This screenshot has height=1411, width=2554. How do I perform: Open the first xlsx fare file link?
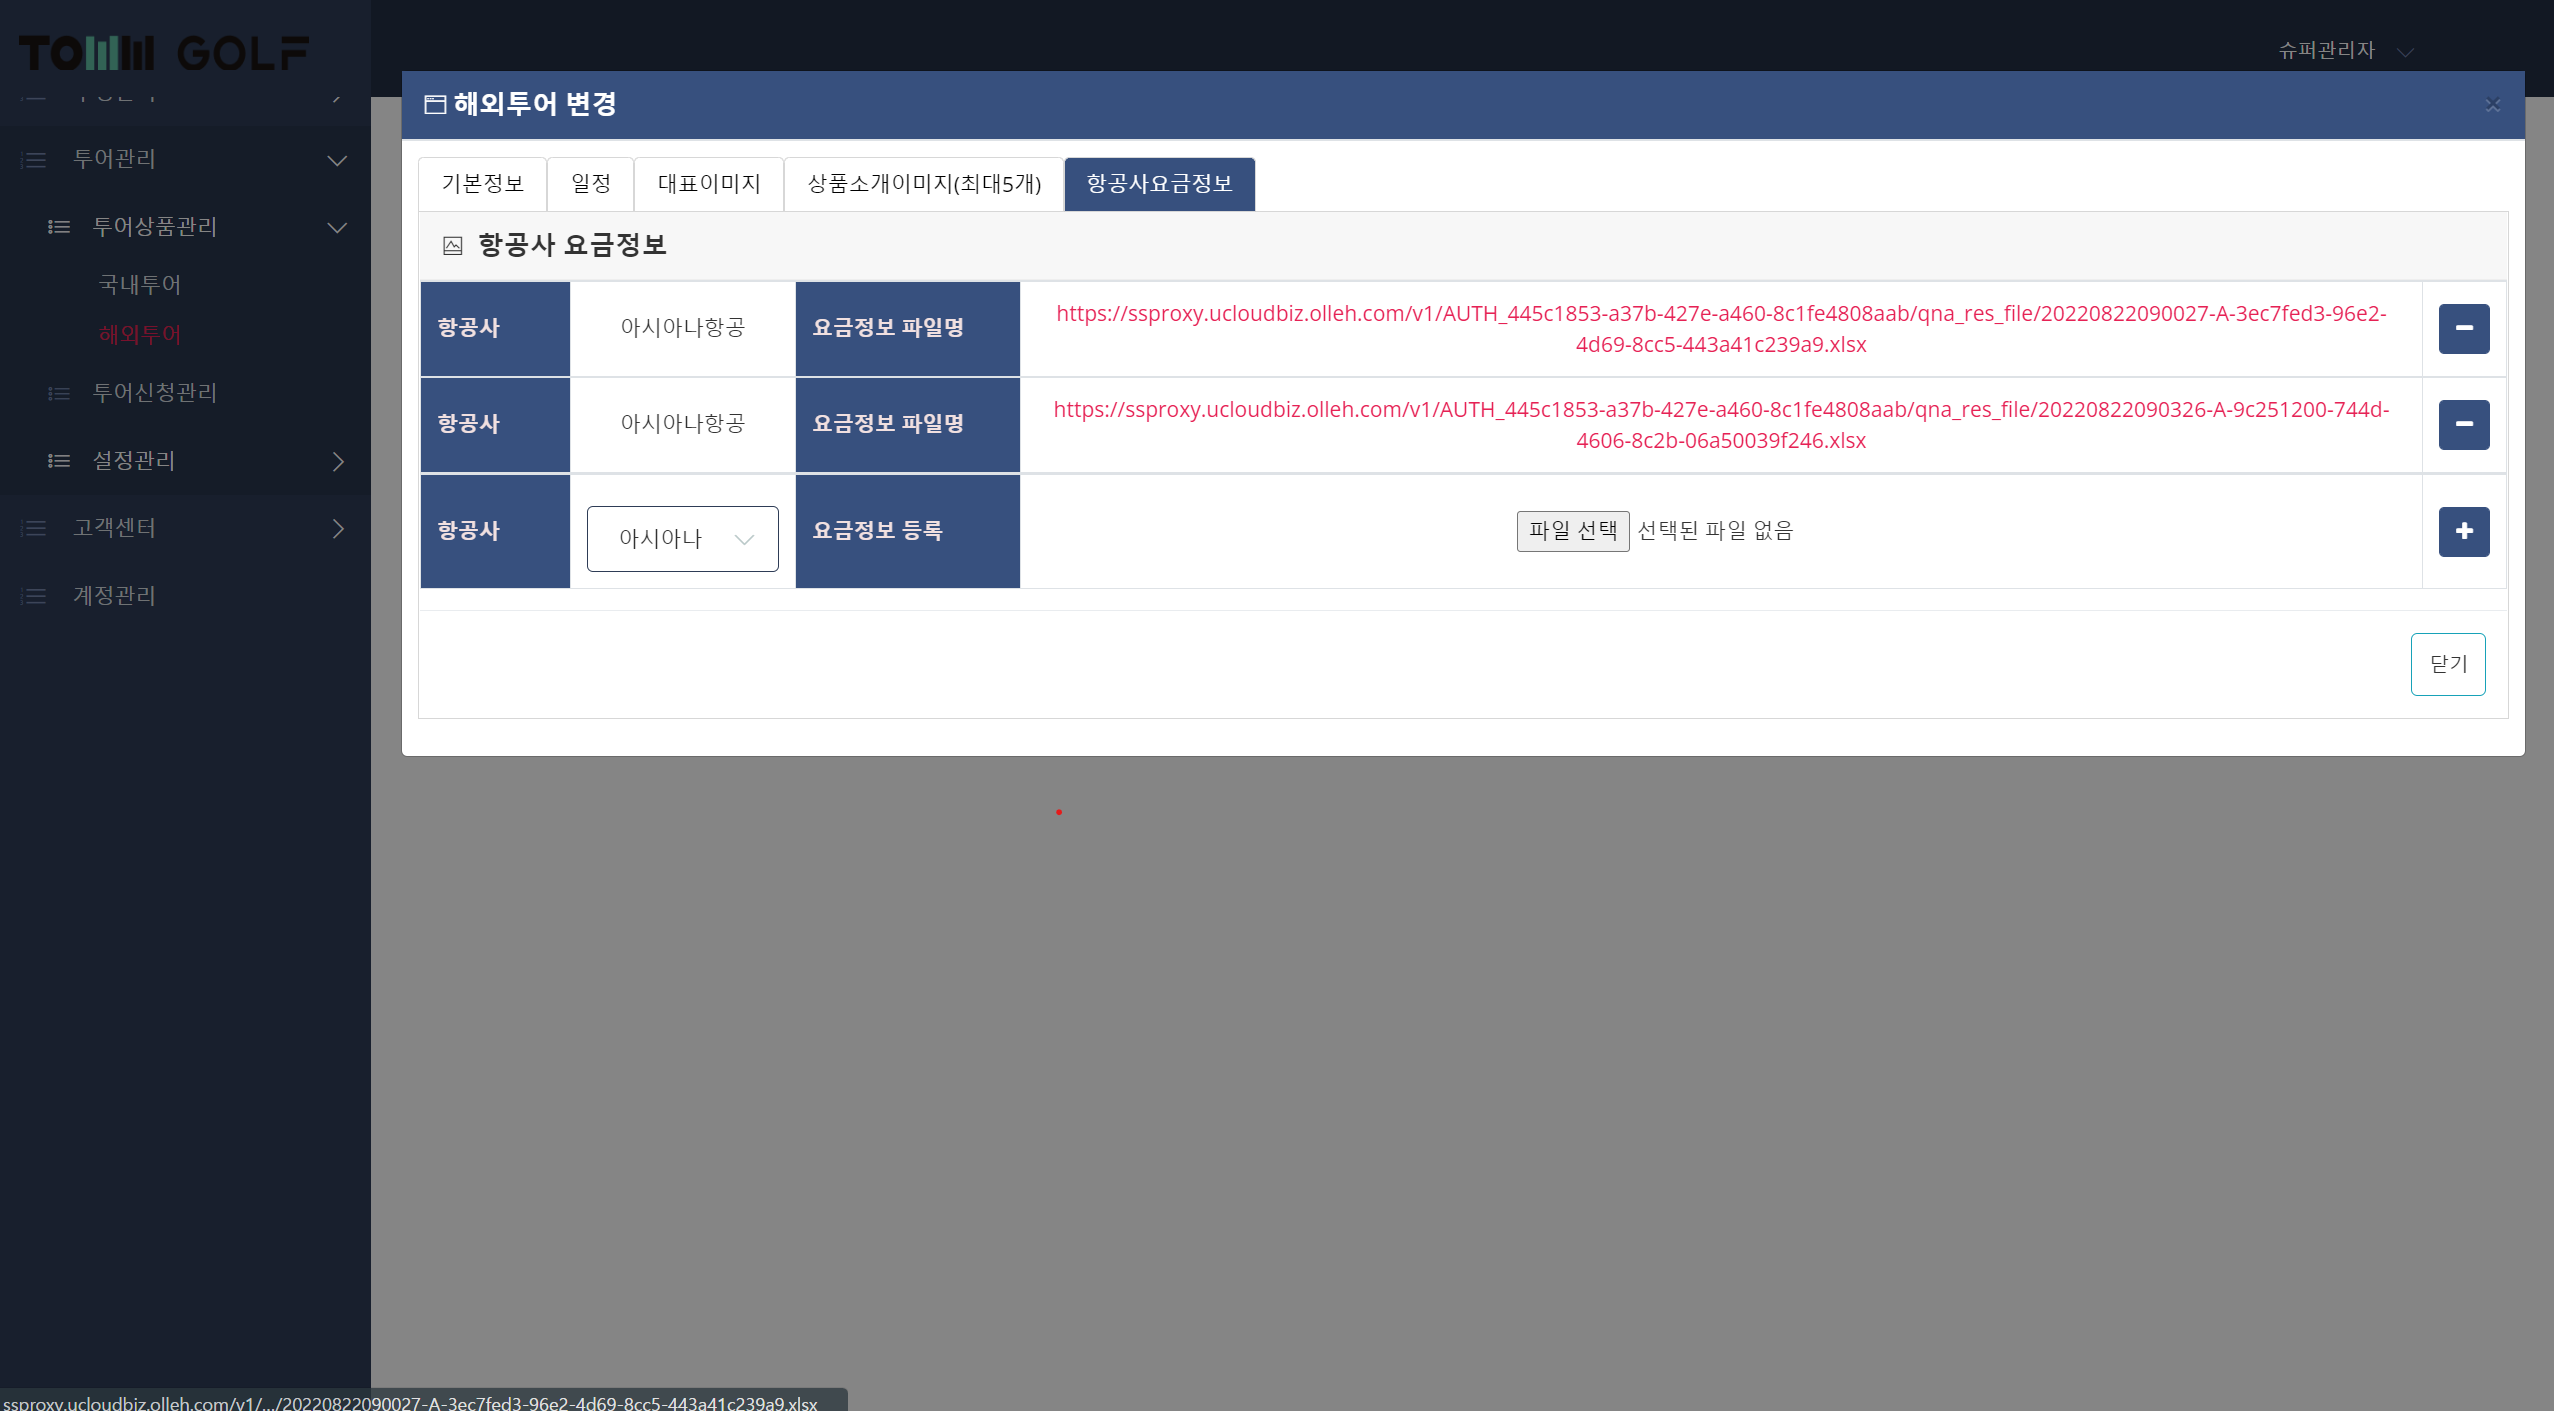pyautogui.click(x=1720, y=328)
